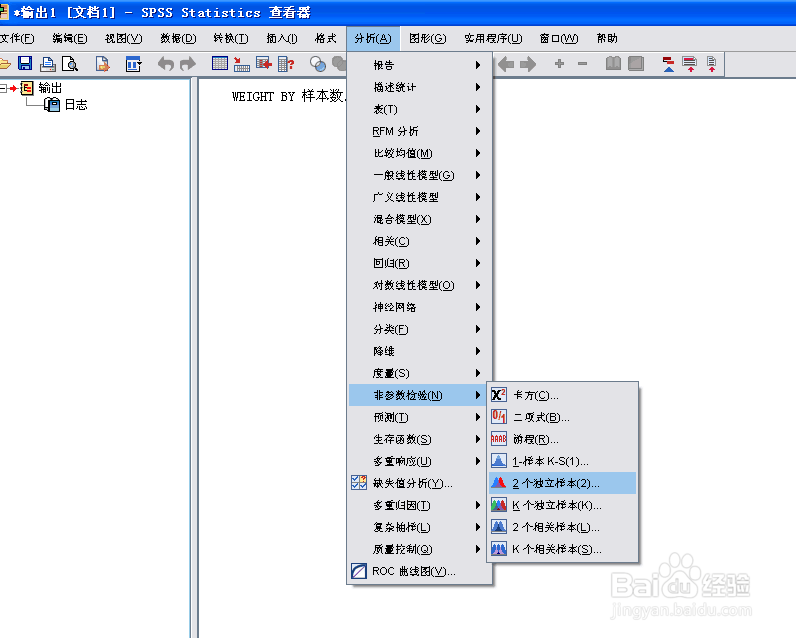
Task: Open the 文件(F) menu
Action: 17,39
